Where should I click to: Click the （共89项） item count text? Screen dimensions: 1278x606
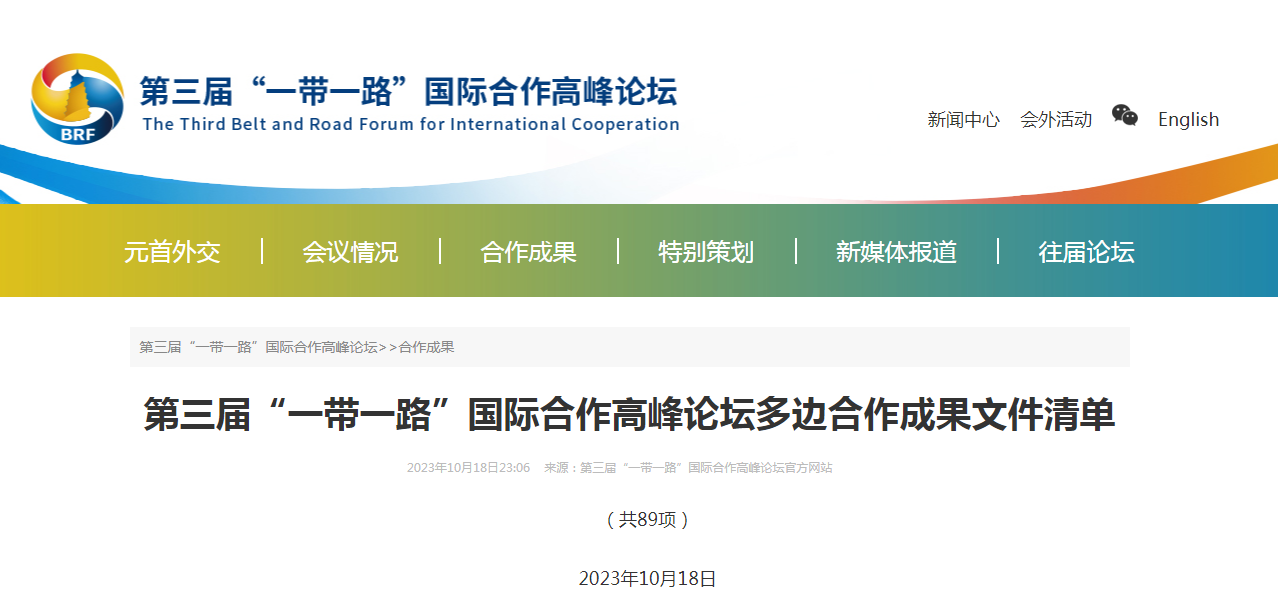(x=647, y=520)
